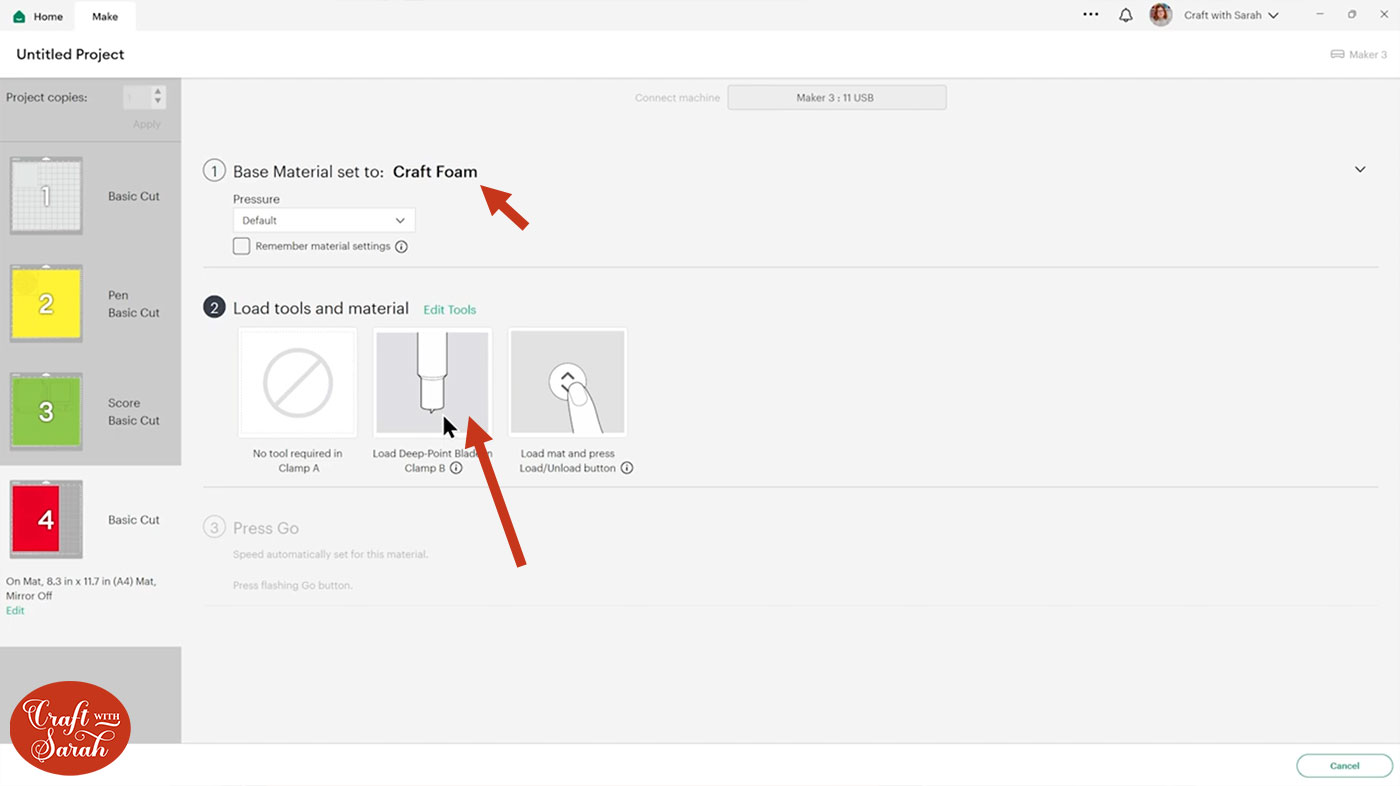Click the Cricut home logo icon
The height and width of the screenshot is (786, 1400).
click(x=19, y=16)
